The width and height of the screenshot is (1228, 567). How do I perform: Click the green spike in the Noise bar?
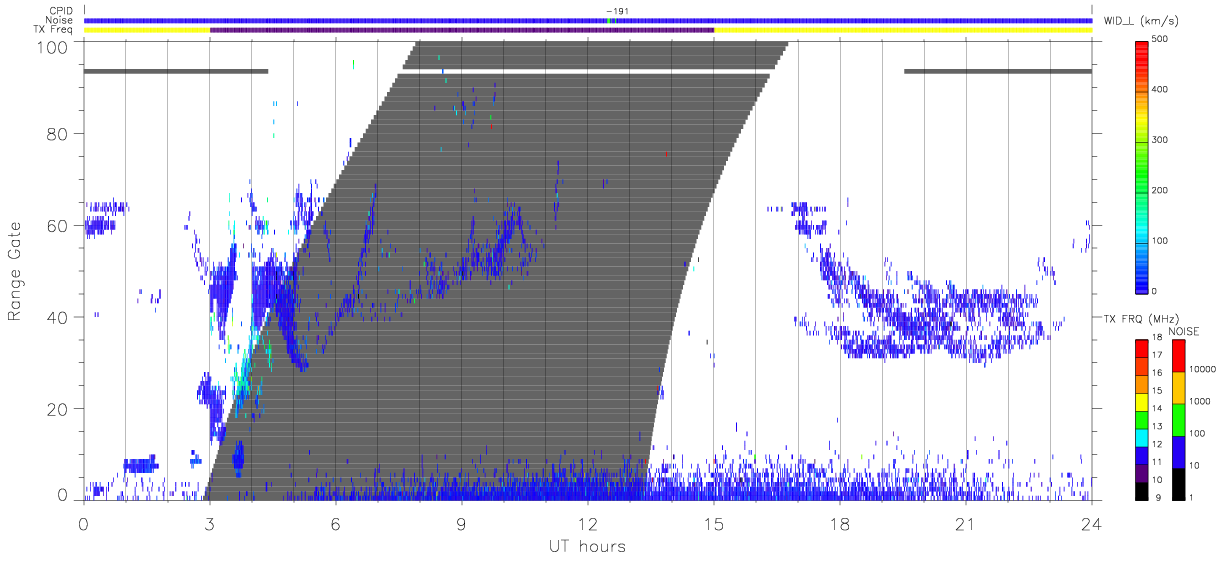point(609,20)
